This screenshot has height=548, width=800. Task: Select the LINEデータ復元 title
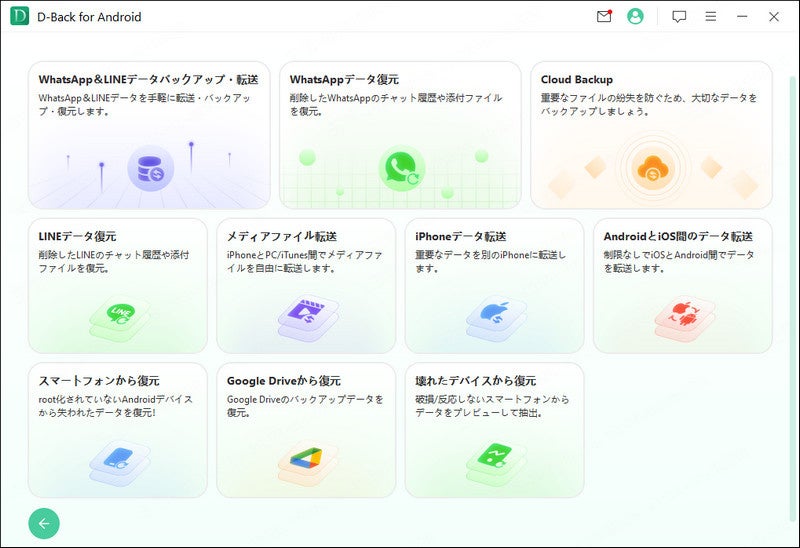coord(78,236)
